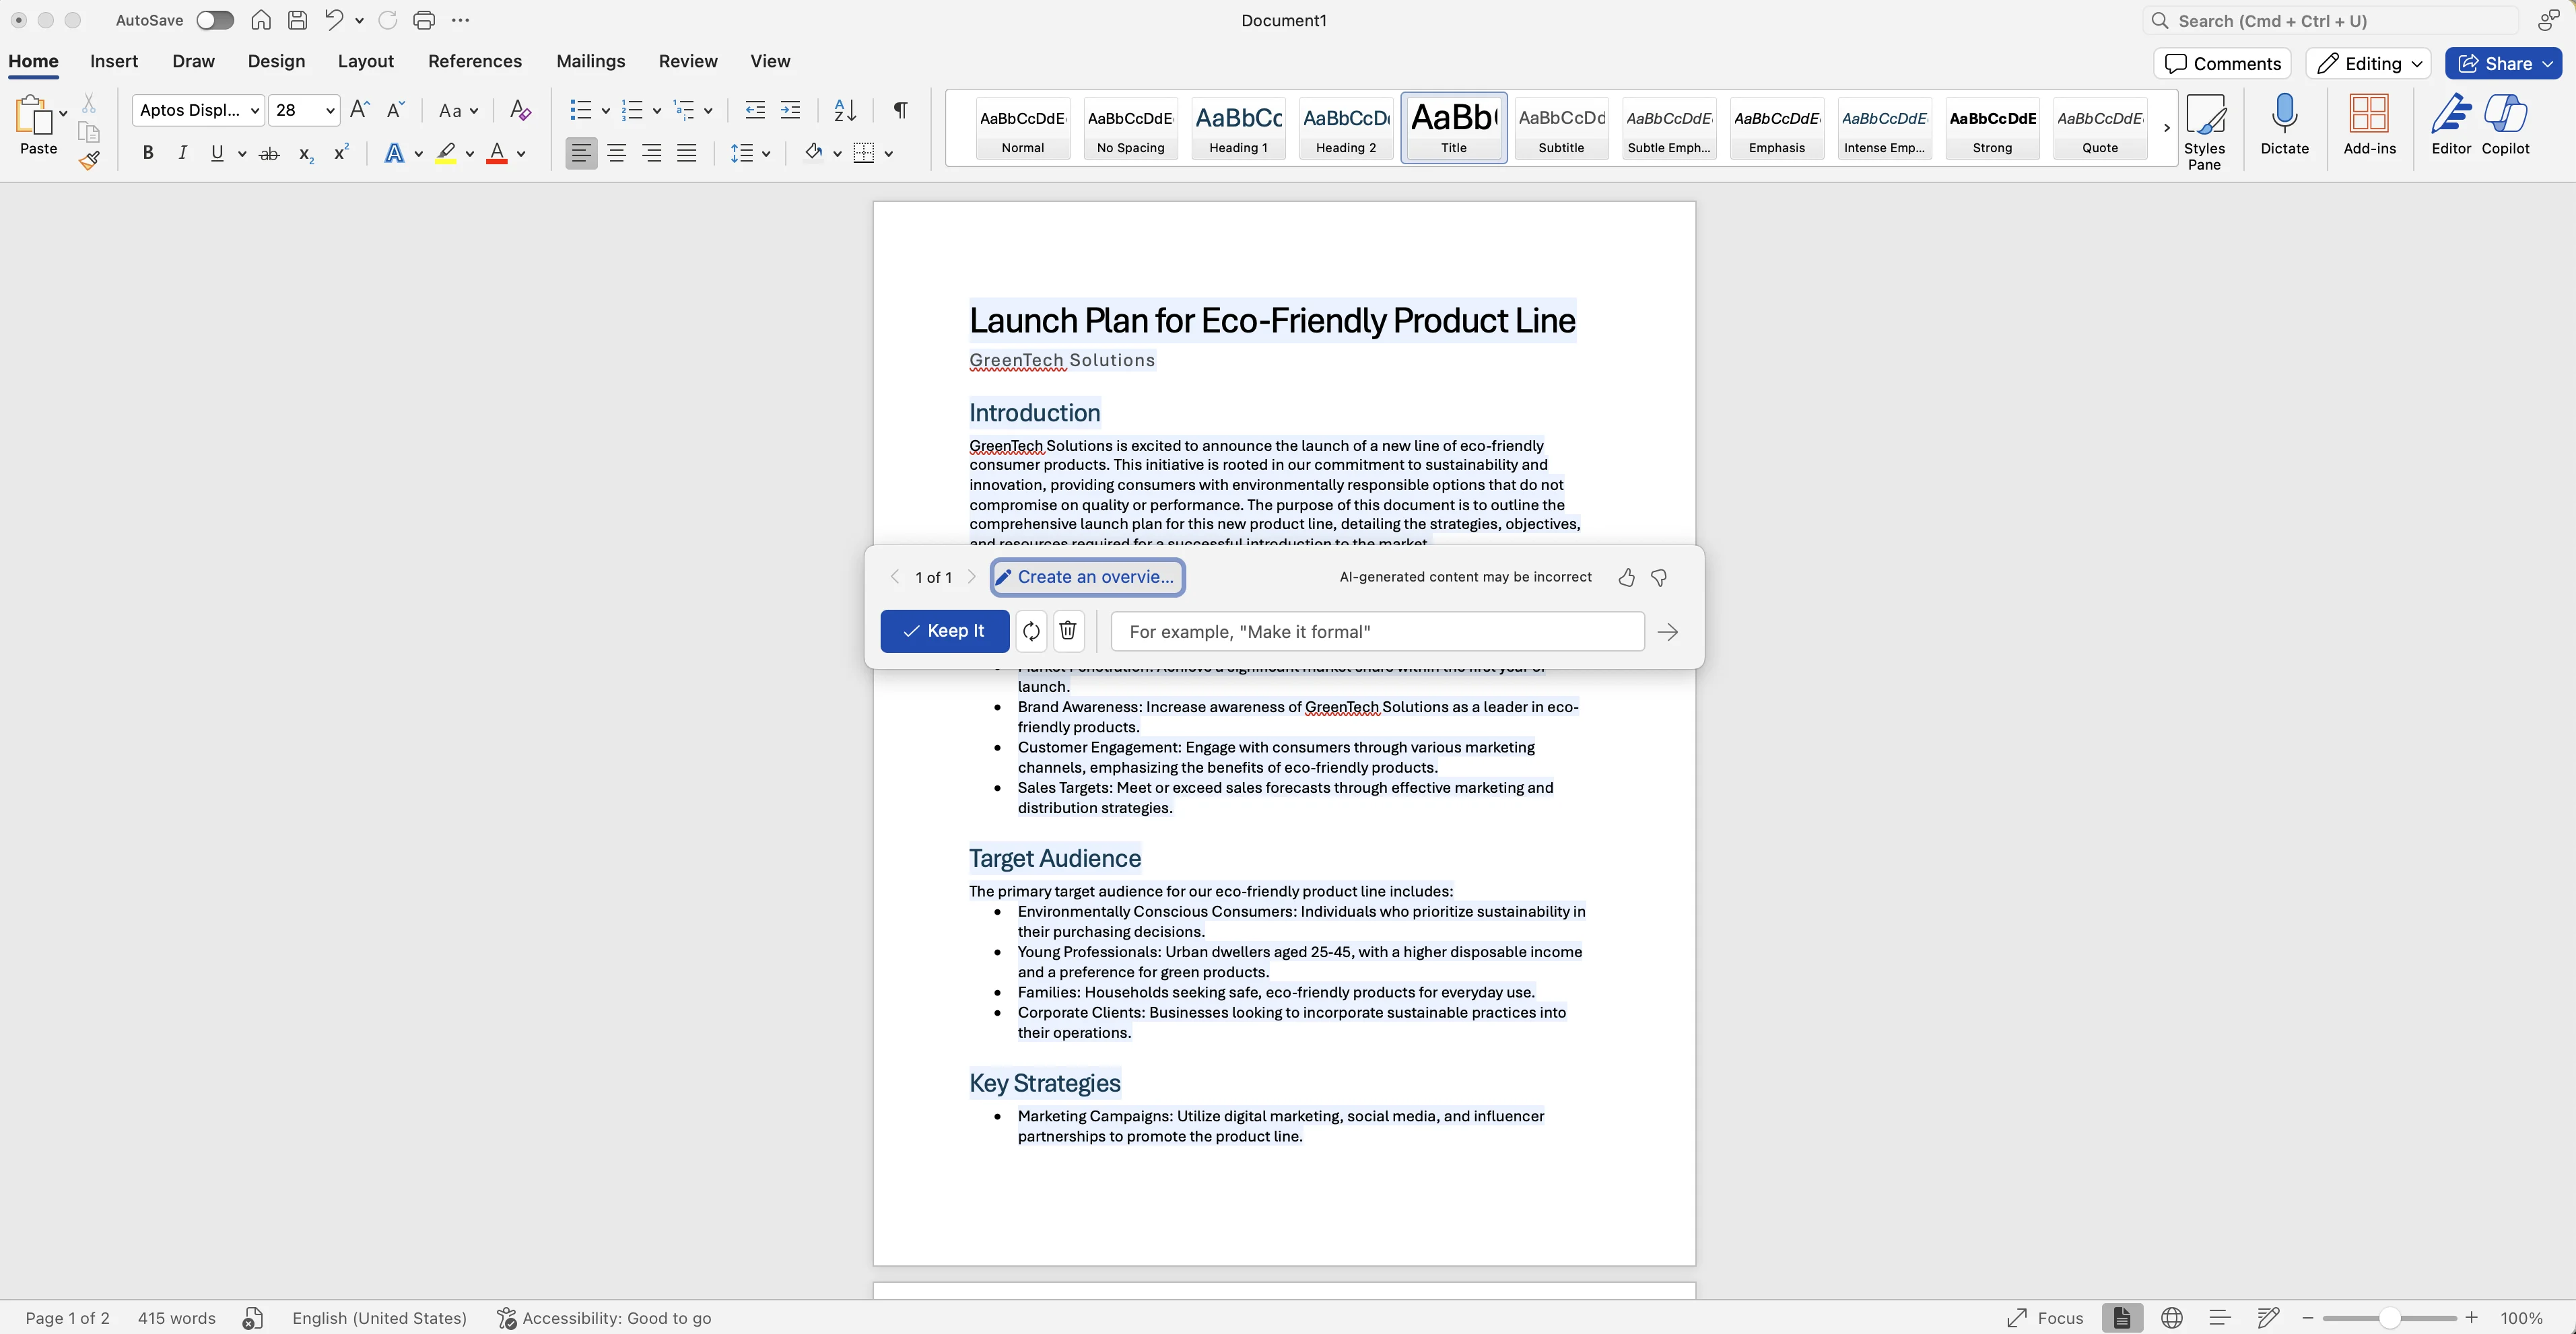Image resolution: width=2576 pixels, height=1334 pixels.
Task: Expand the styles gallery arrow
Action: (2166, 128)
